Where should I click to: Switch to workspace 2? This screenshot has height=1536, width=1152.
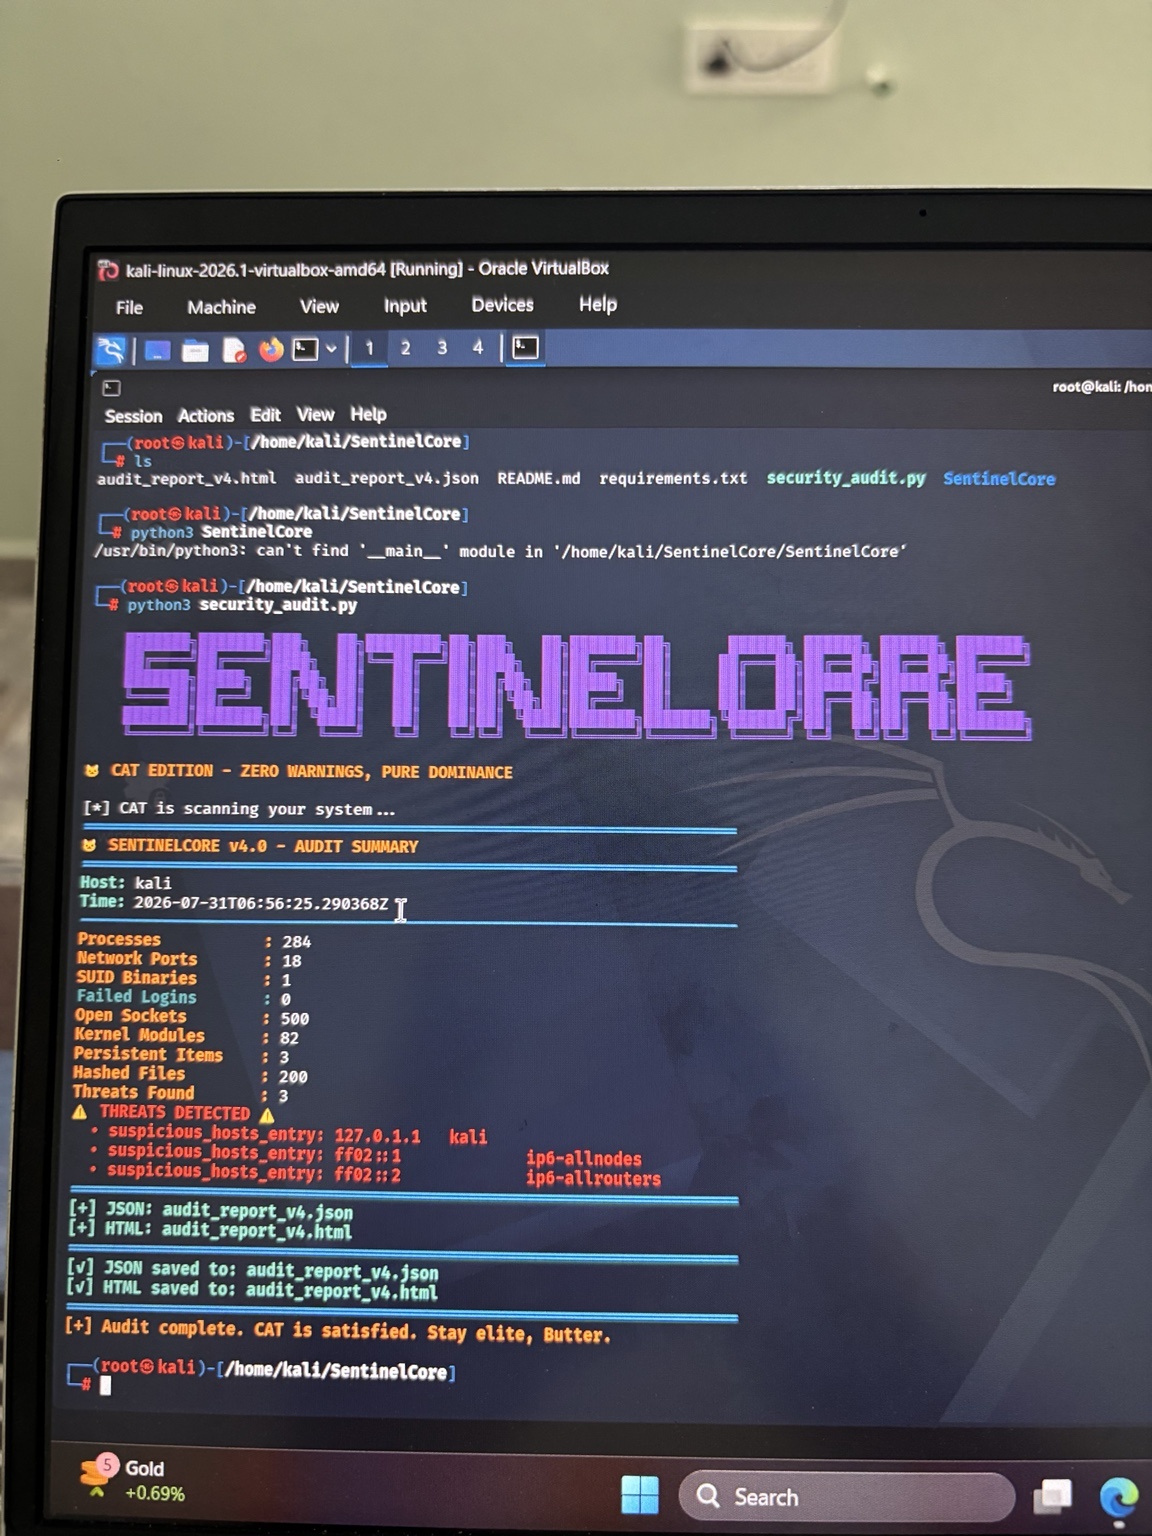[x=405, y=348]
